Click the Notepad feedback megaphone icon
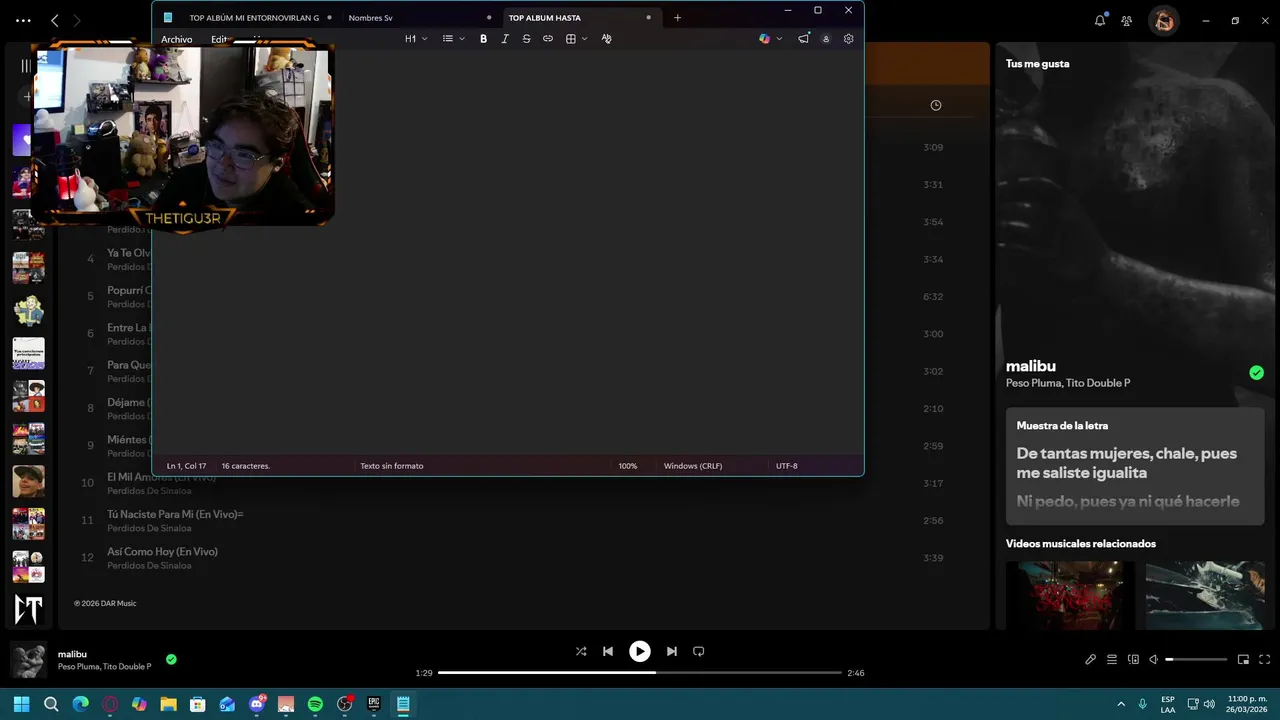This screenshot has width=1280, height=720. (x=804, y=39)
